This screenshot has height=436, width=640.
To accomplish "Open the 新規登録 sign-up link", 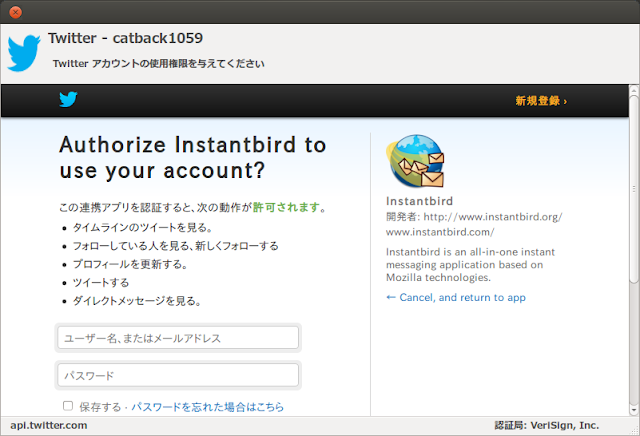I will (x=541, y=101).
